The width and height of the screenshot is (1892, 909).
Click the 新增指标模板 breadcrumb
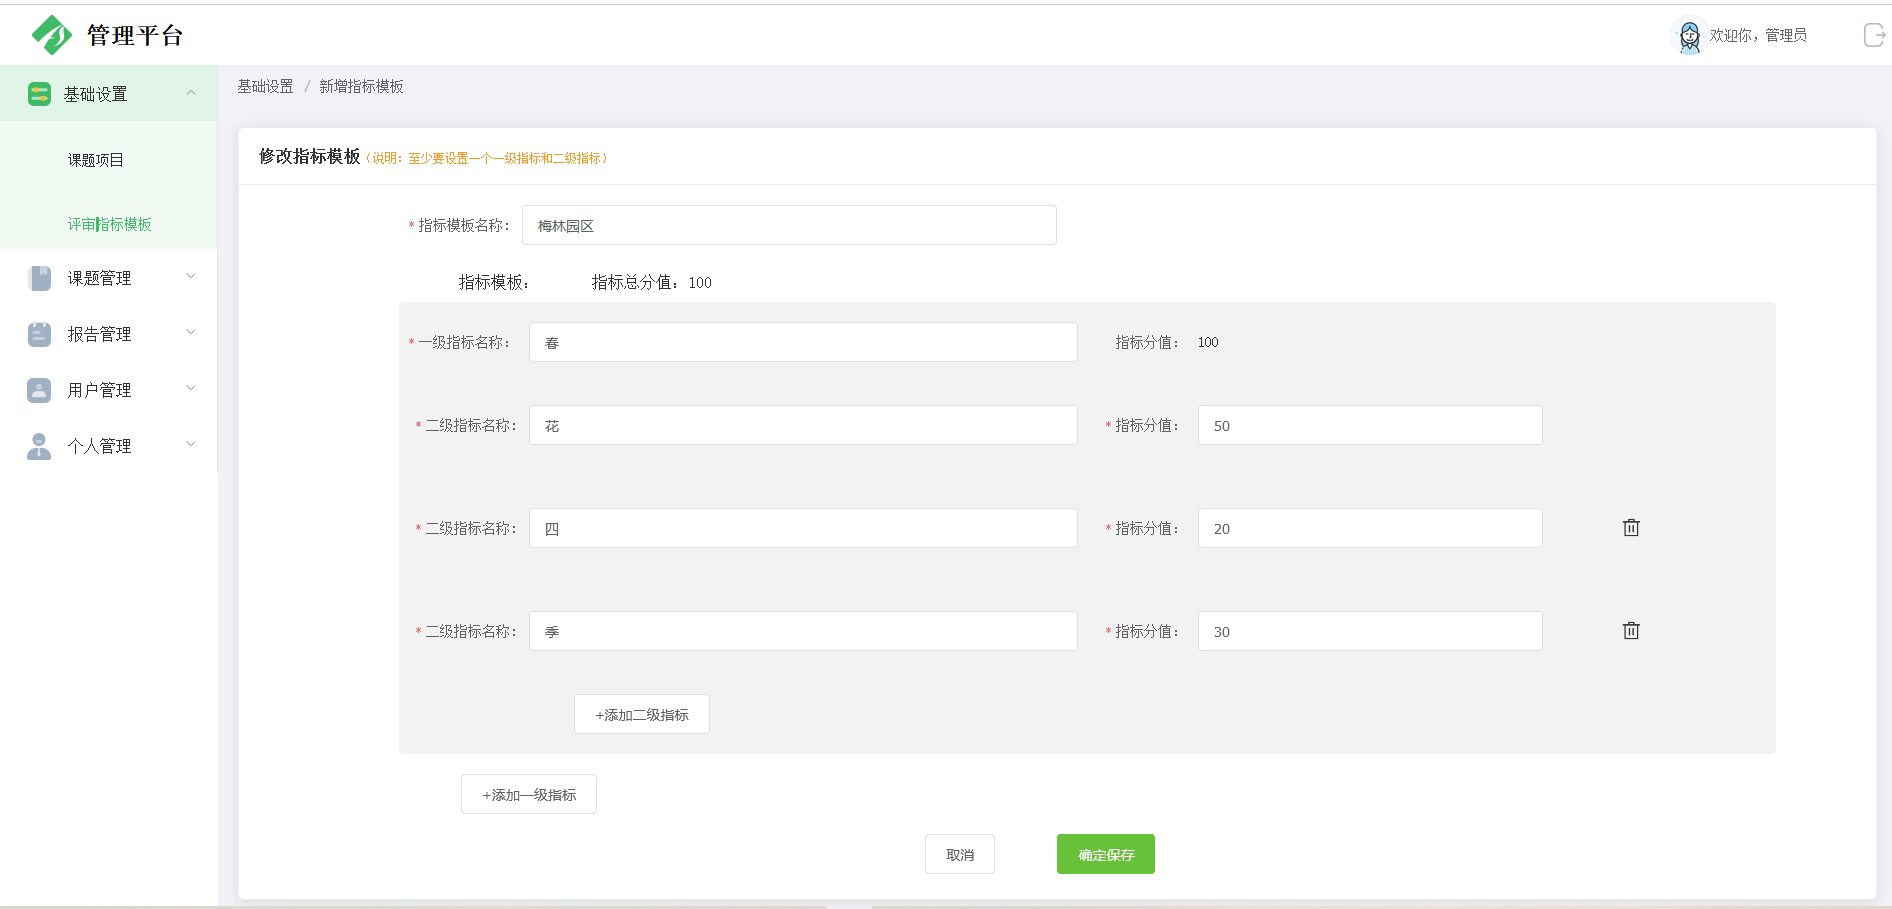coord(361,87)
